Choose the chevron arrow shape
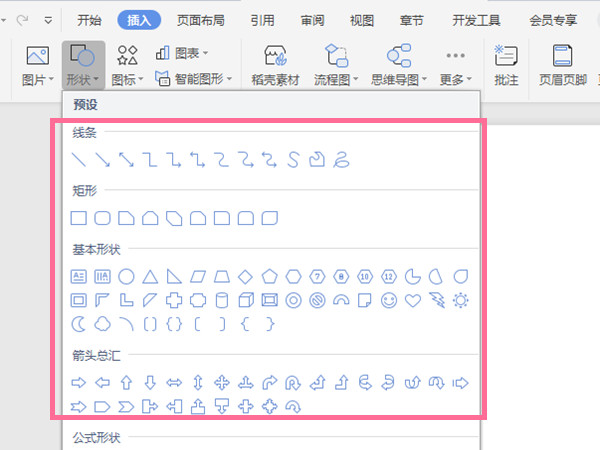The image size is (600, 450). (126, 406)
